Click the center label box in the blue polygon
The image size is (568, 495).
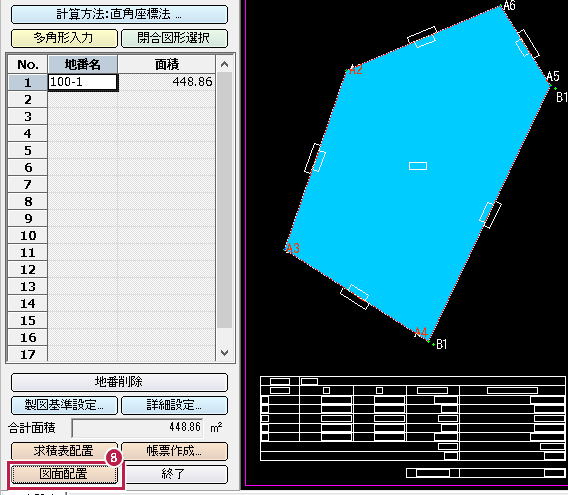click(418, 166)
